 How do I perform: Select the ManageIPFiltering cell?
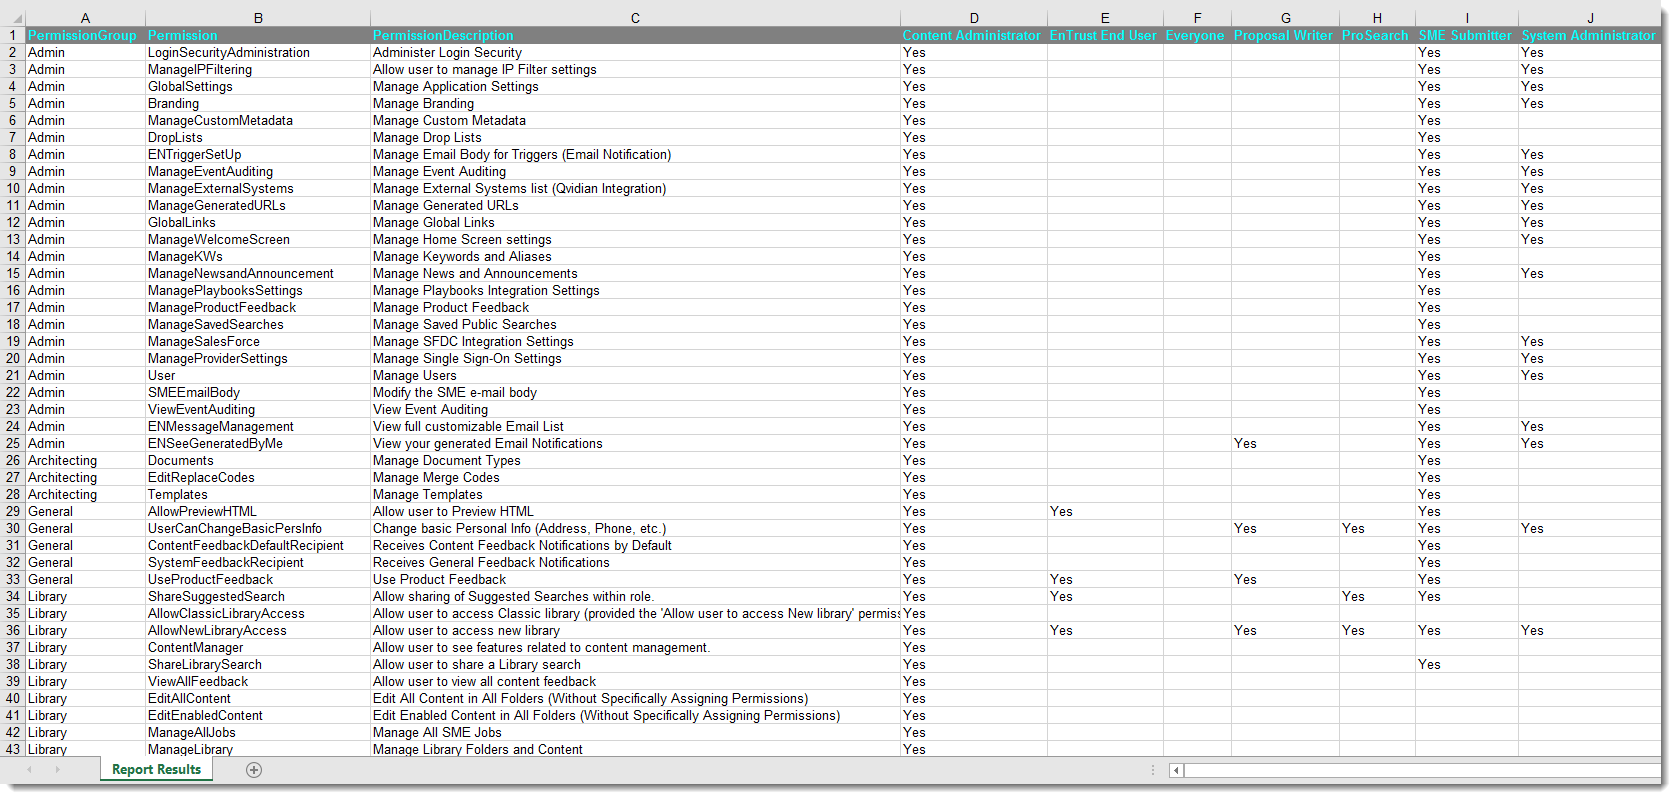(258, 69)
